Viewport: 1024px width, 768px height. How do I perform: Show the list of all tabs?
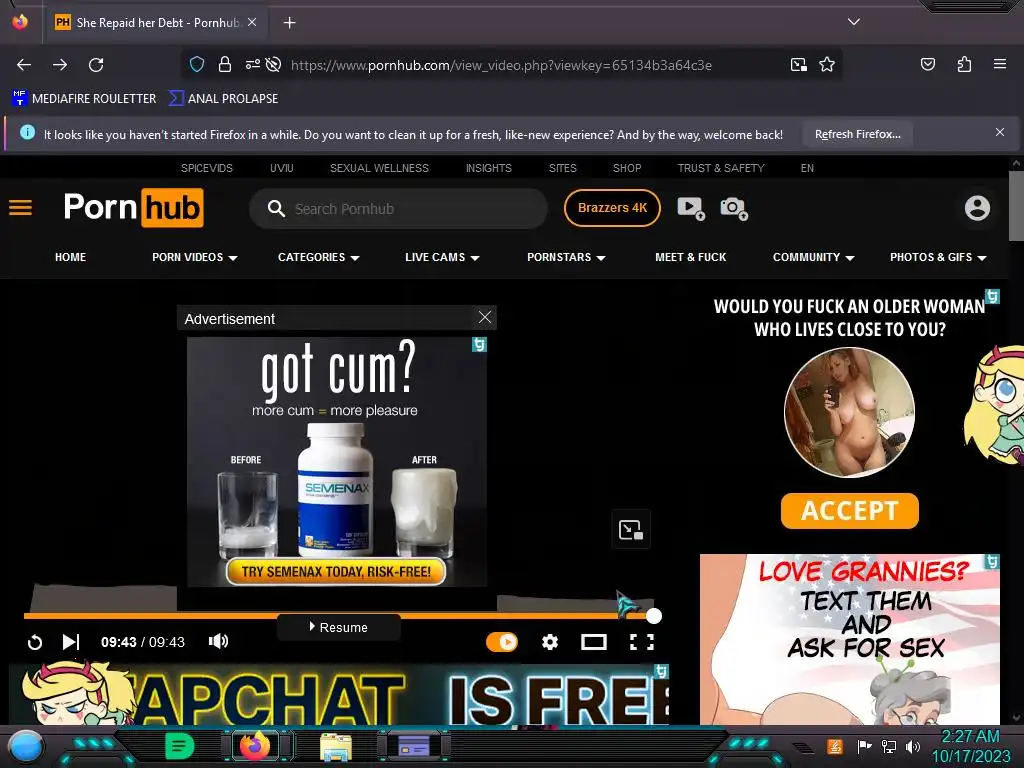coord(854,22)
